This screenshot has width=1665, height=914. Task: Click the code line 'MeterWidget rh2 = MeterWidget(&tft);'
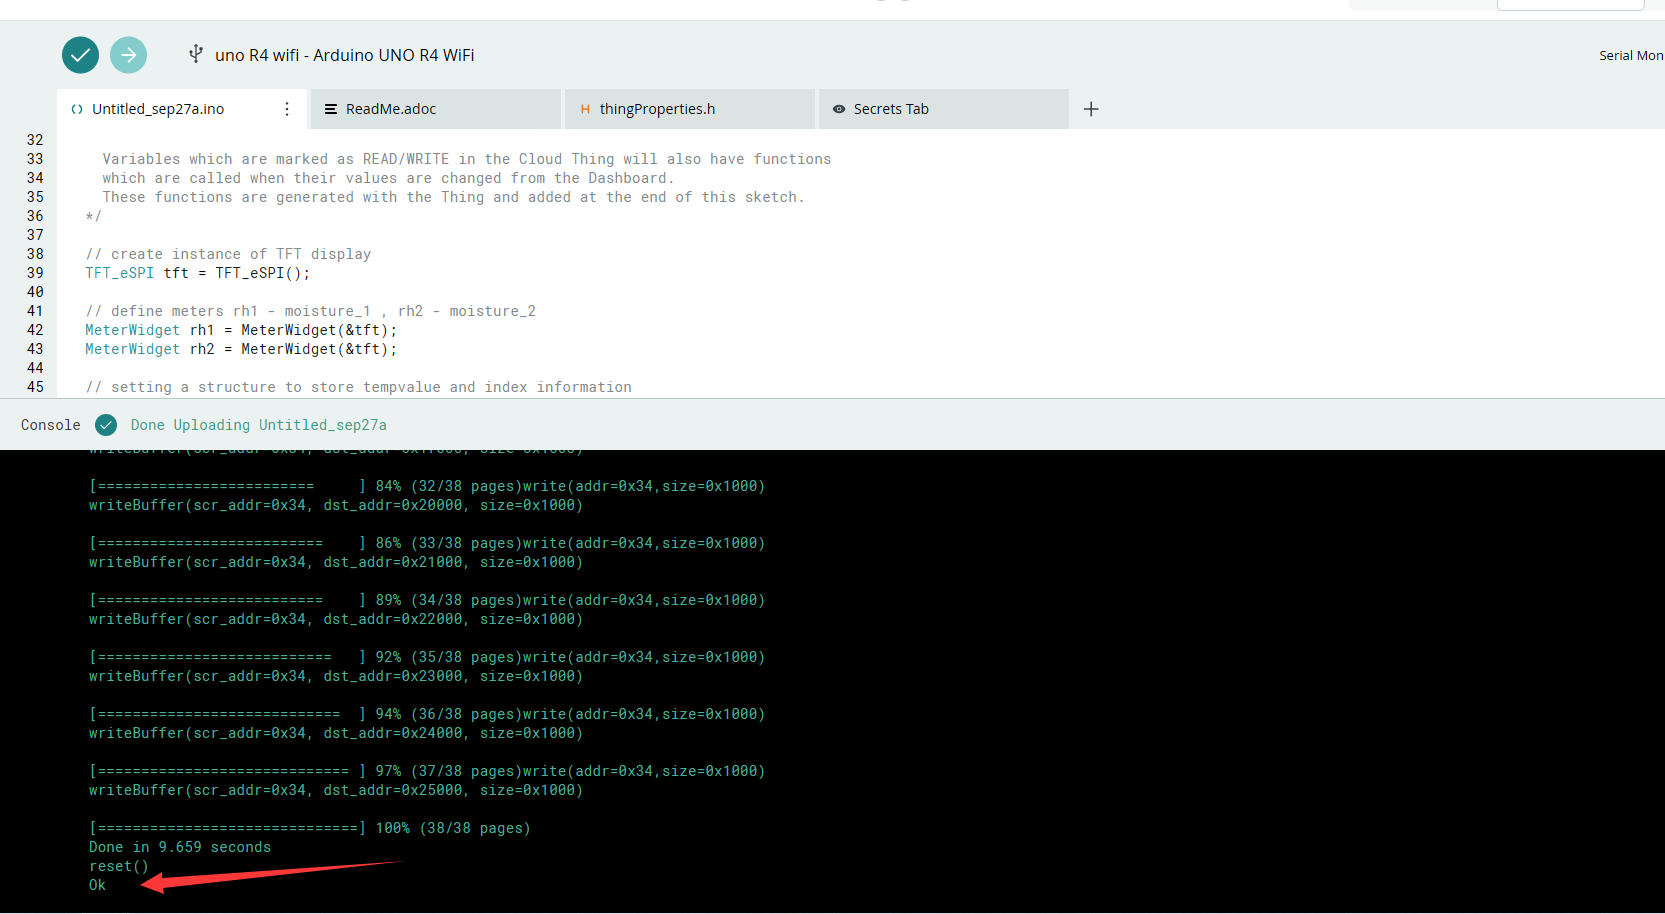(241, 349)
